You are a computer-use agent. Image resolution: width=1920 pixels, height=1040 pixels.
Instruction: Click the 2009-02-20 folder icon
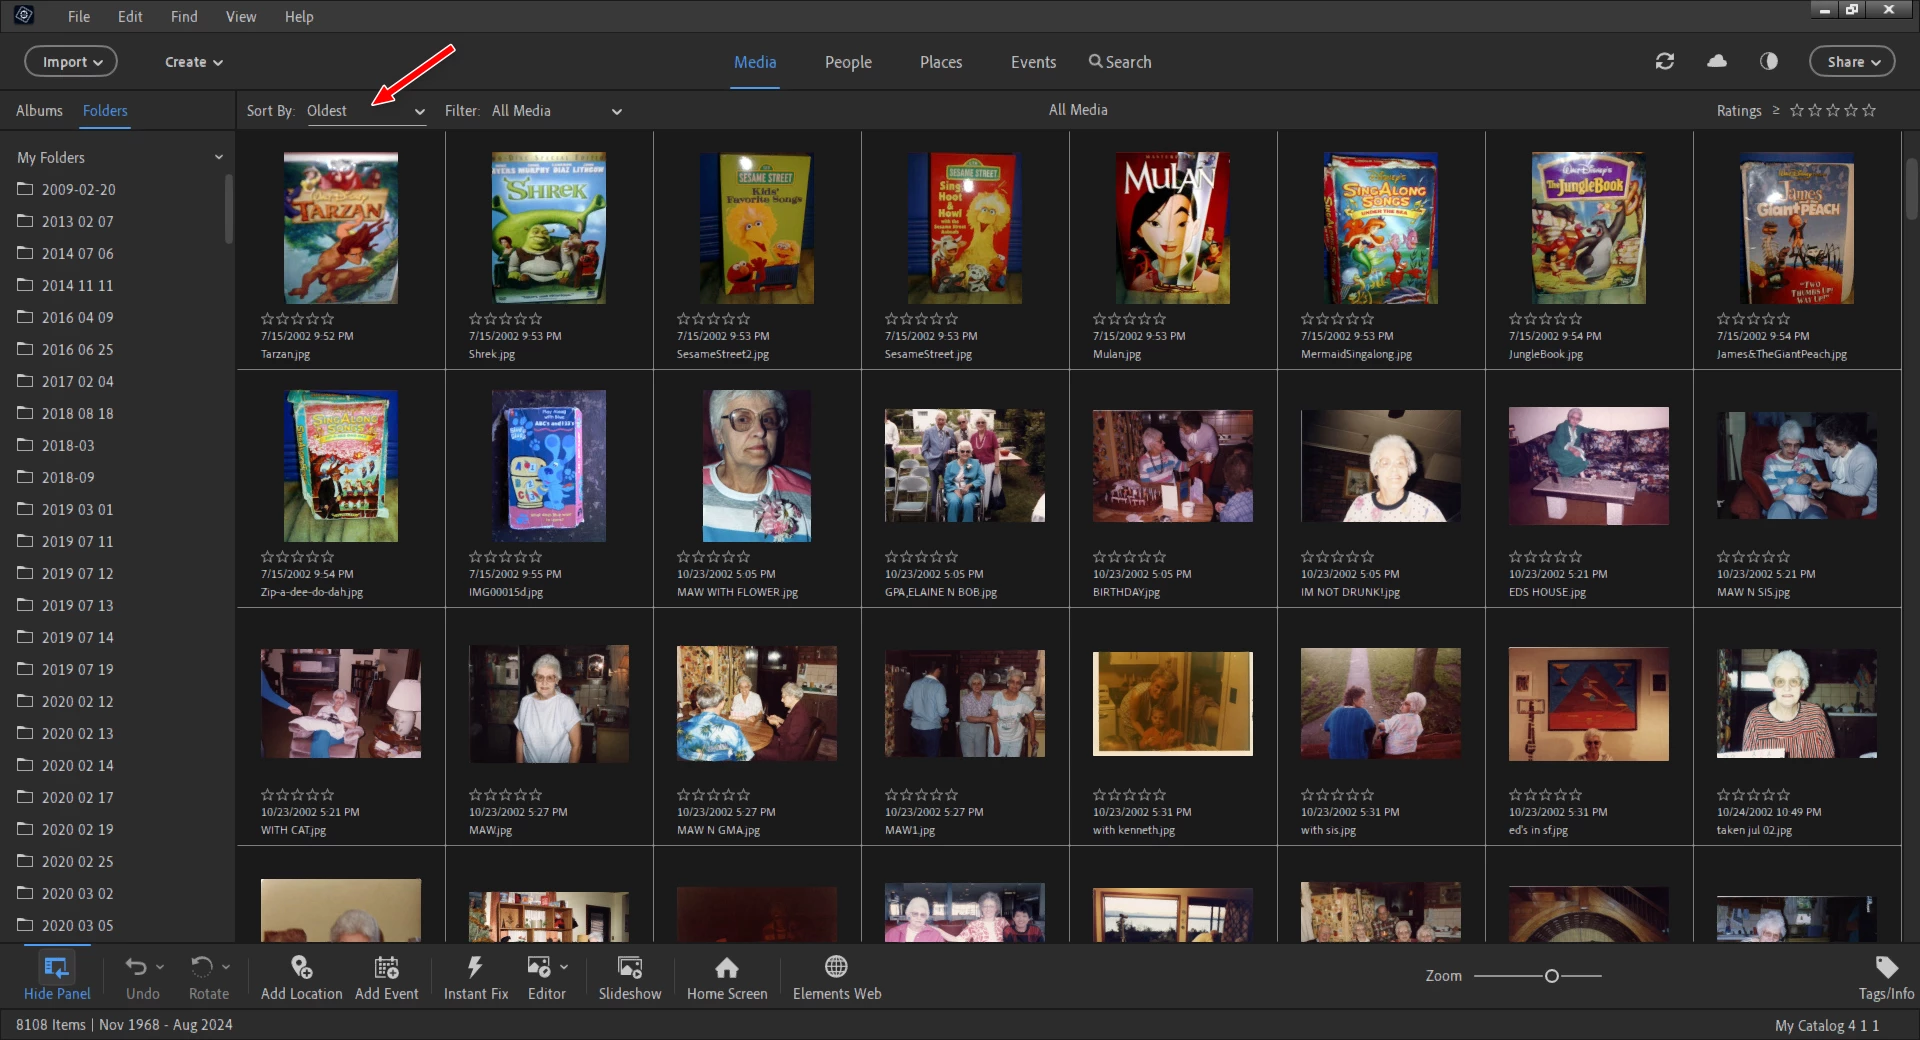coord(25,189)
